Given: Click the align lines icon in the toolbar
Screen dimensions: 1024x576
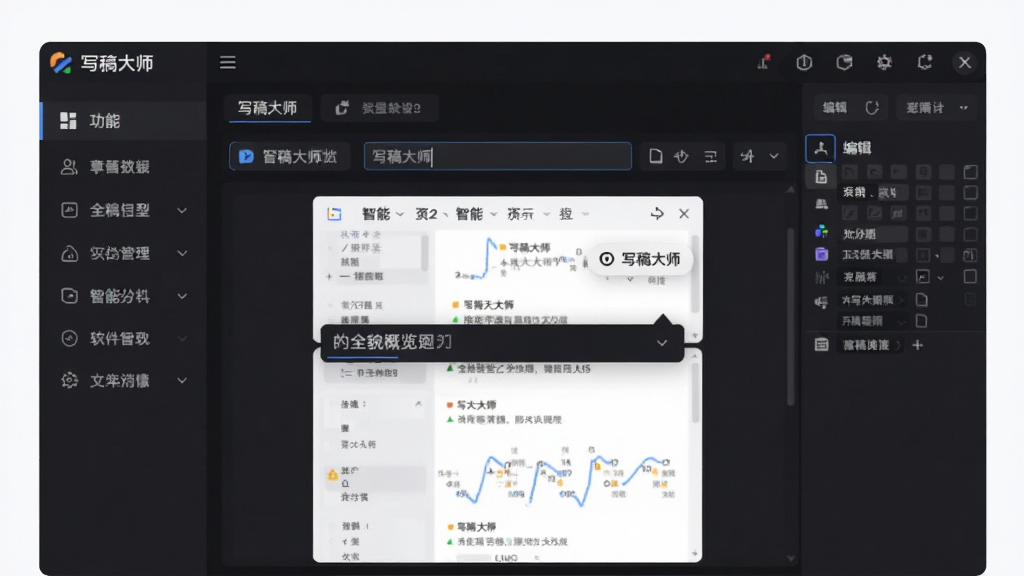Looking at the screenshot, I should (x=711, y=156).
